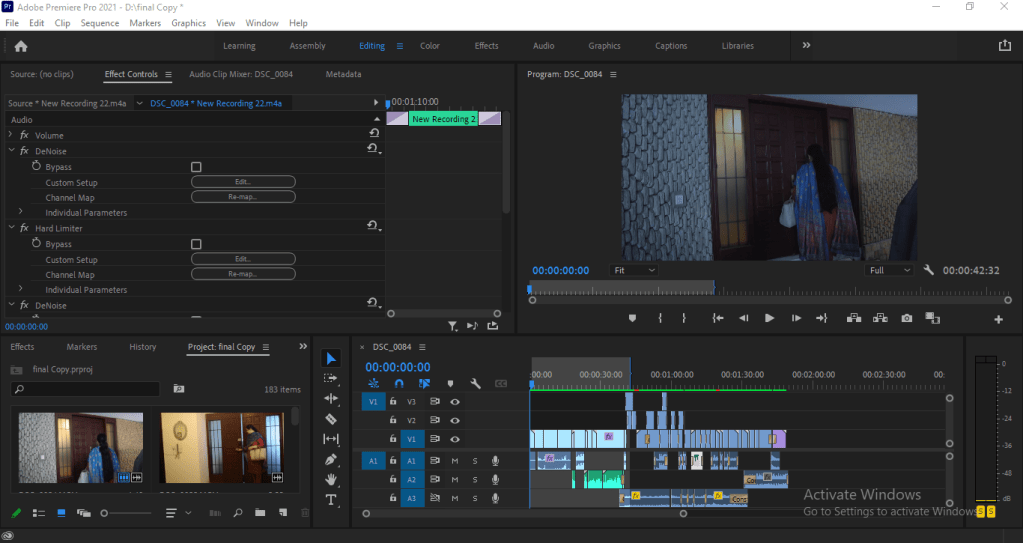The width and height of the screenshot is (1023, 543).
Task: Open the Sequence menu
Action: click(x=99, y=22)
